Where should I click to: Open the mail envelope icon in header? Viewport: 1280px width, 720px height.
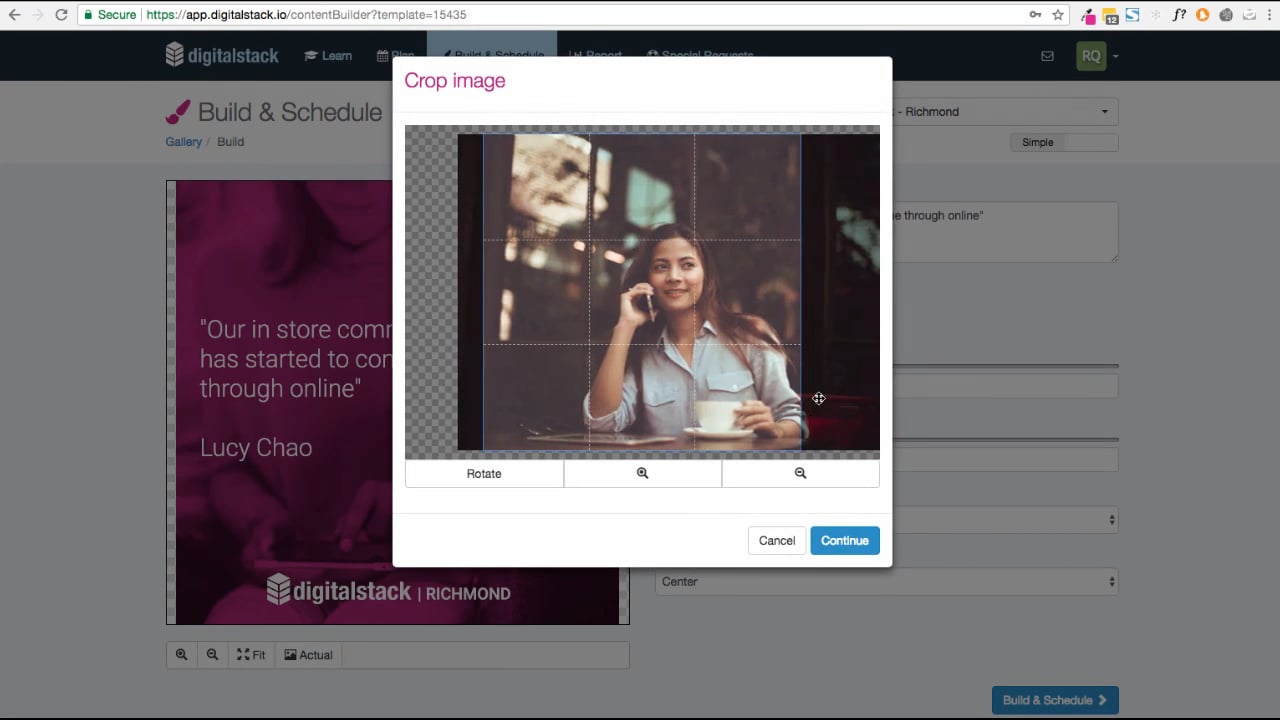pyautogui.click(x=1047, y=56)
